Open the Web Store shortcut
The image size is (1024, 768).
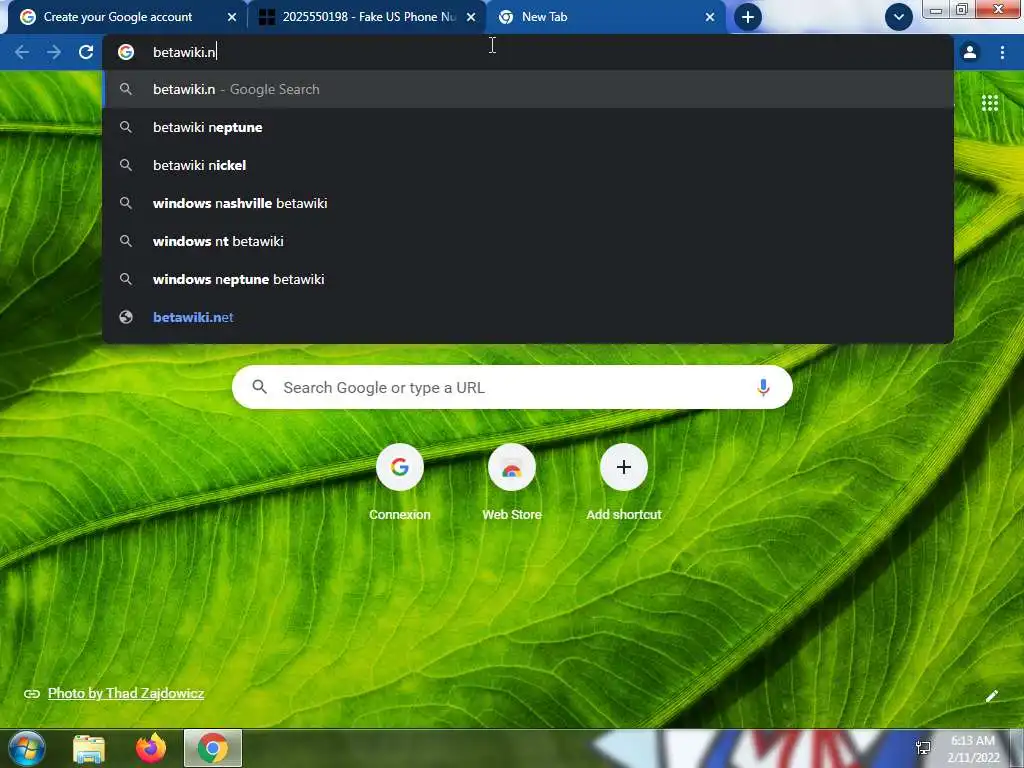coord(512,482)
